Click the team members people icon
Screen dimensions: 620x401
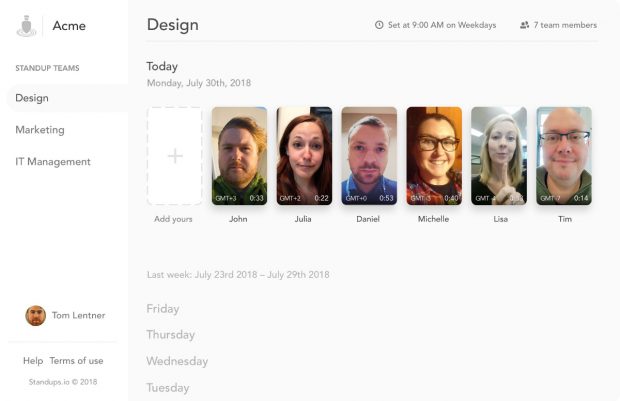tap(524, 25)
